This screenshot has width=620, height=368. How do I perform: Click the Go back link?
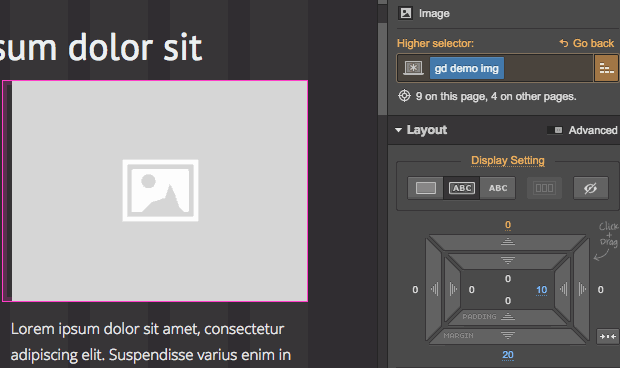pos(587,43)
